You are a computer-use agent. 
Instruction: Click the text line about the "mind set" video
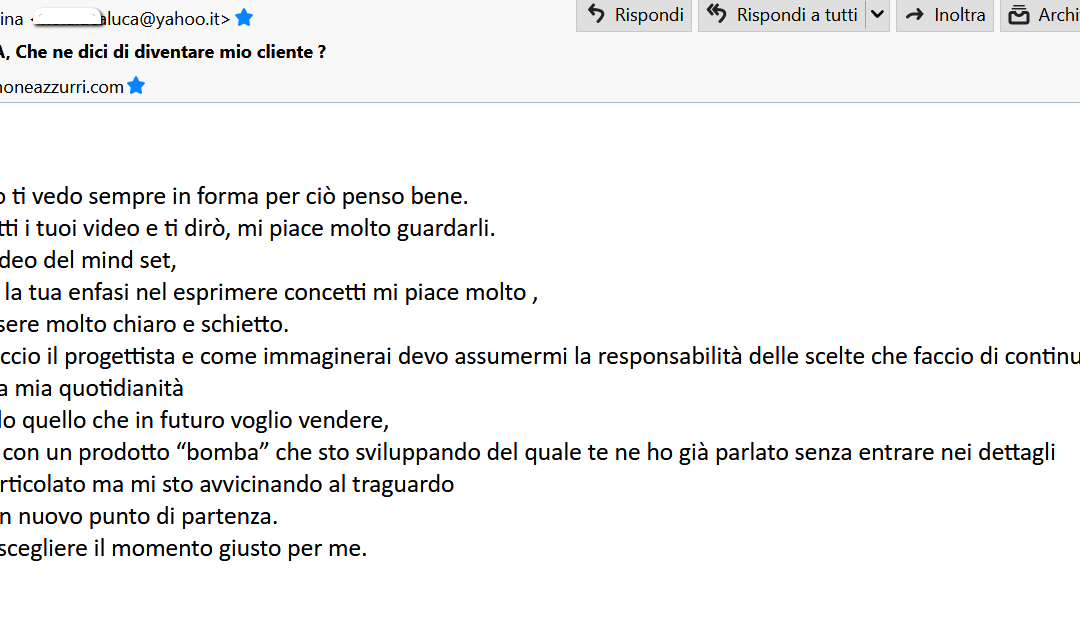click(x=88, y=260)
